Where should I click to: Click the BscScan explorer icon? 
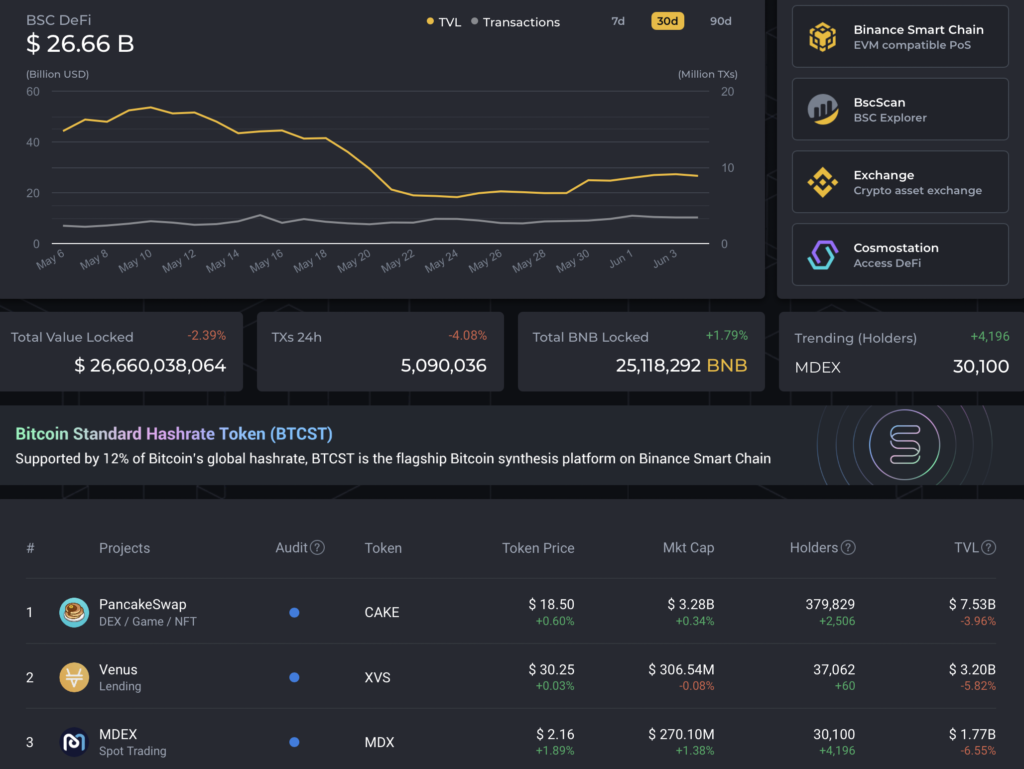(823, 110)
